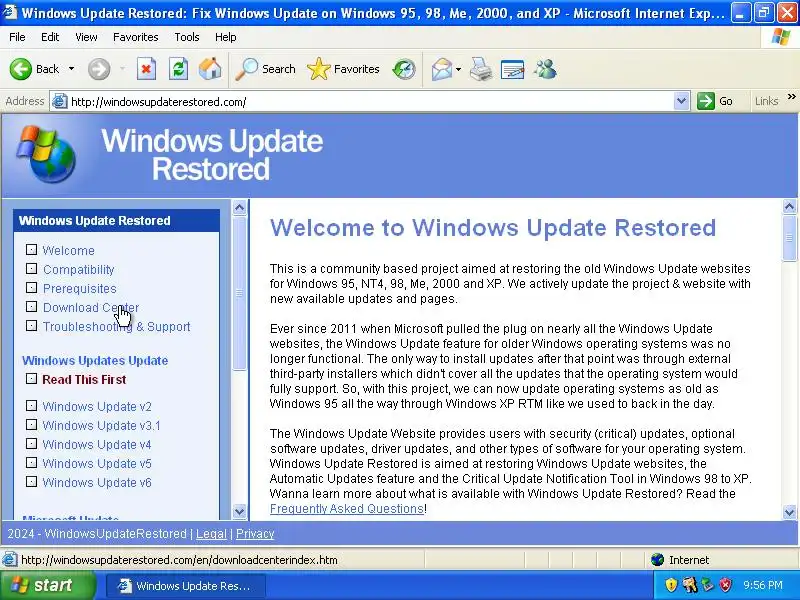The image size is (800, 600).
Task: Expand the address bar dropdown
Action: pyautogui.click(x=681, y=101)
